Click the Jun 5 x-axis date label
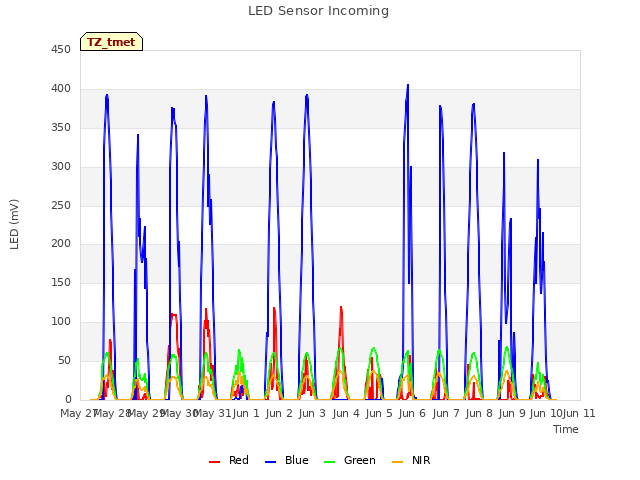This screenshot has width=640, height=480. [x=379, y=413]
